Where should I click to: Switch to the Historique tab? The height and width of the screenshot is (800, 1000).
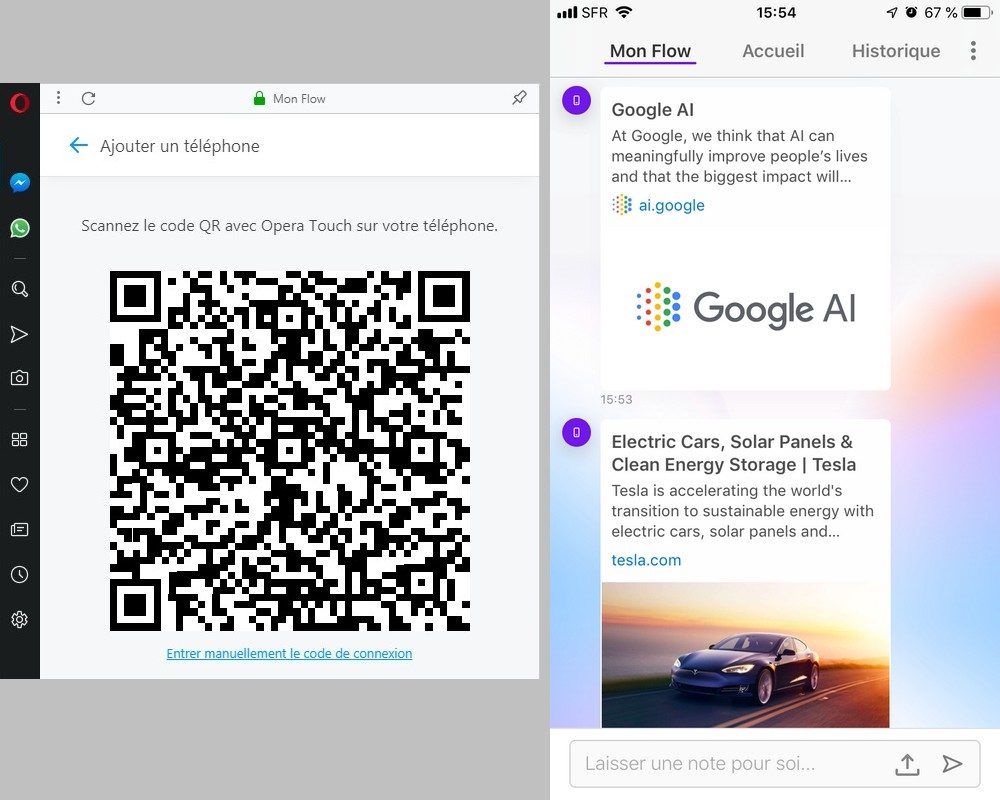click(x=895, y=51)
